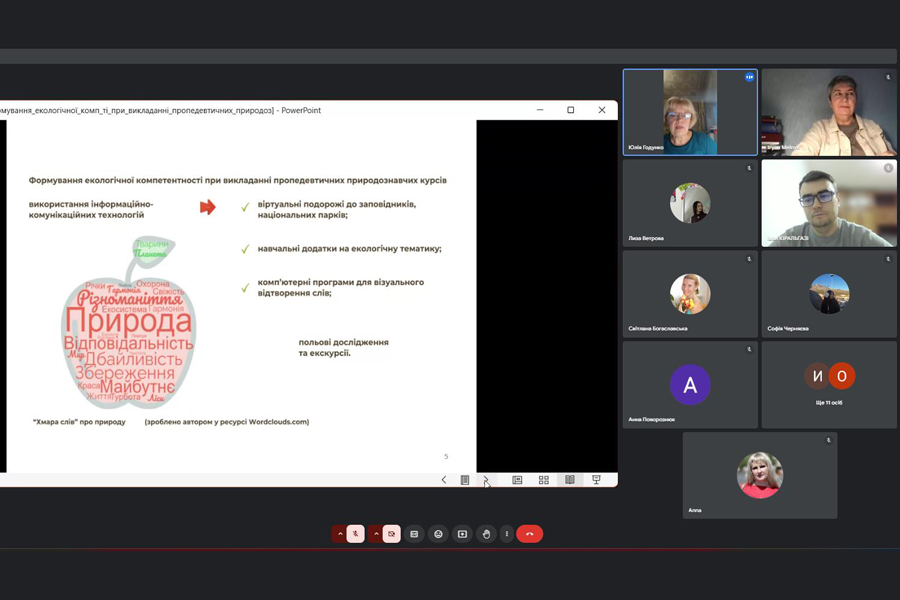Select Reading View icon in PowerPoint

[x=570, y=480]
